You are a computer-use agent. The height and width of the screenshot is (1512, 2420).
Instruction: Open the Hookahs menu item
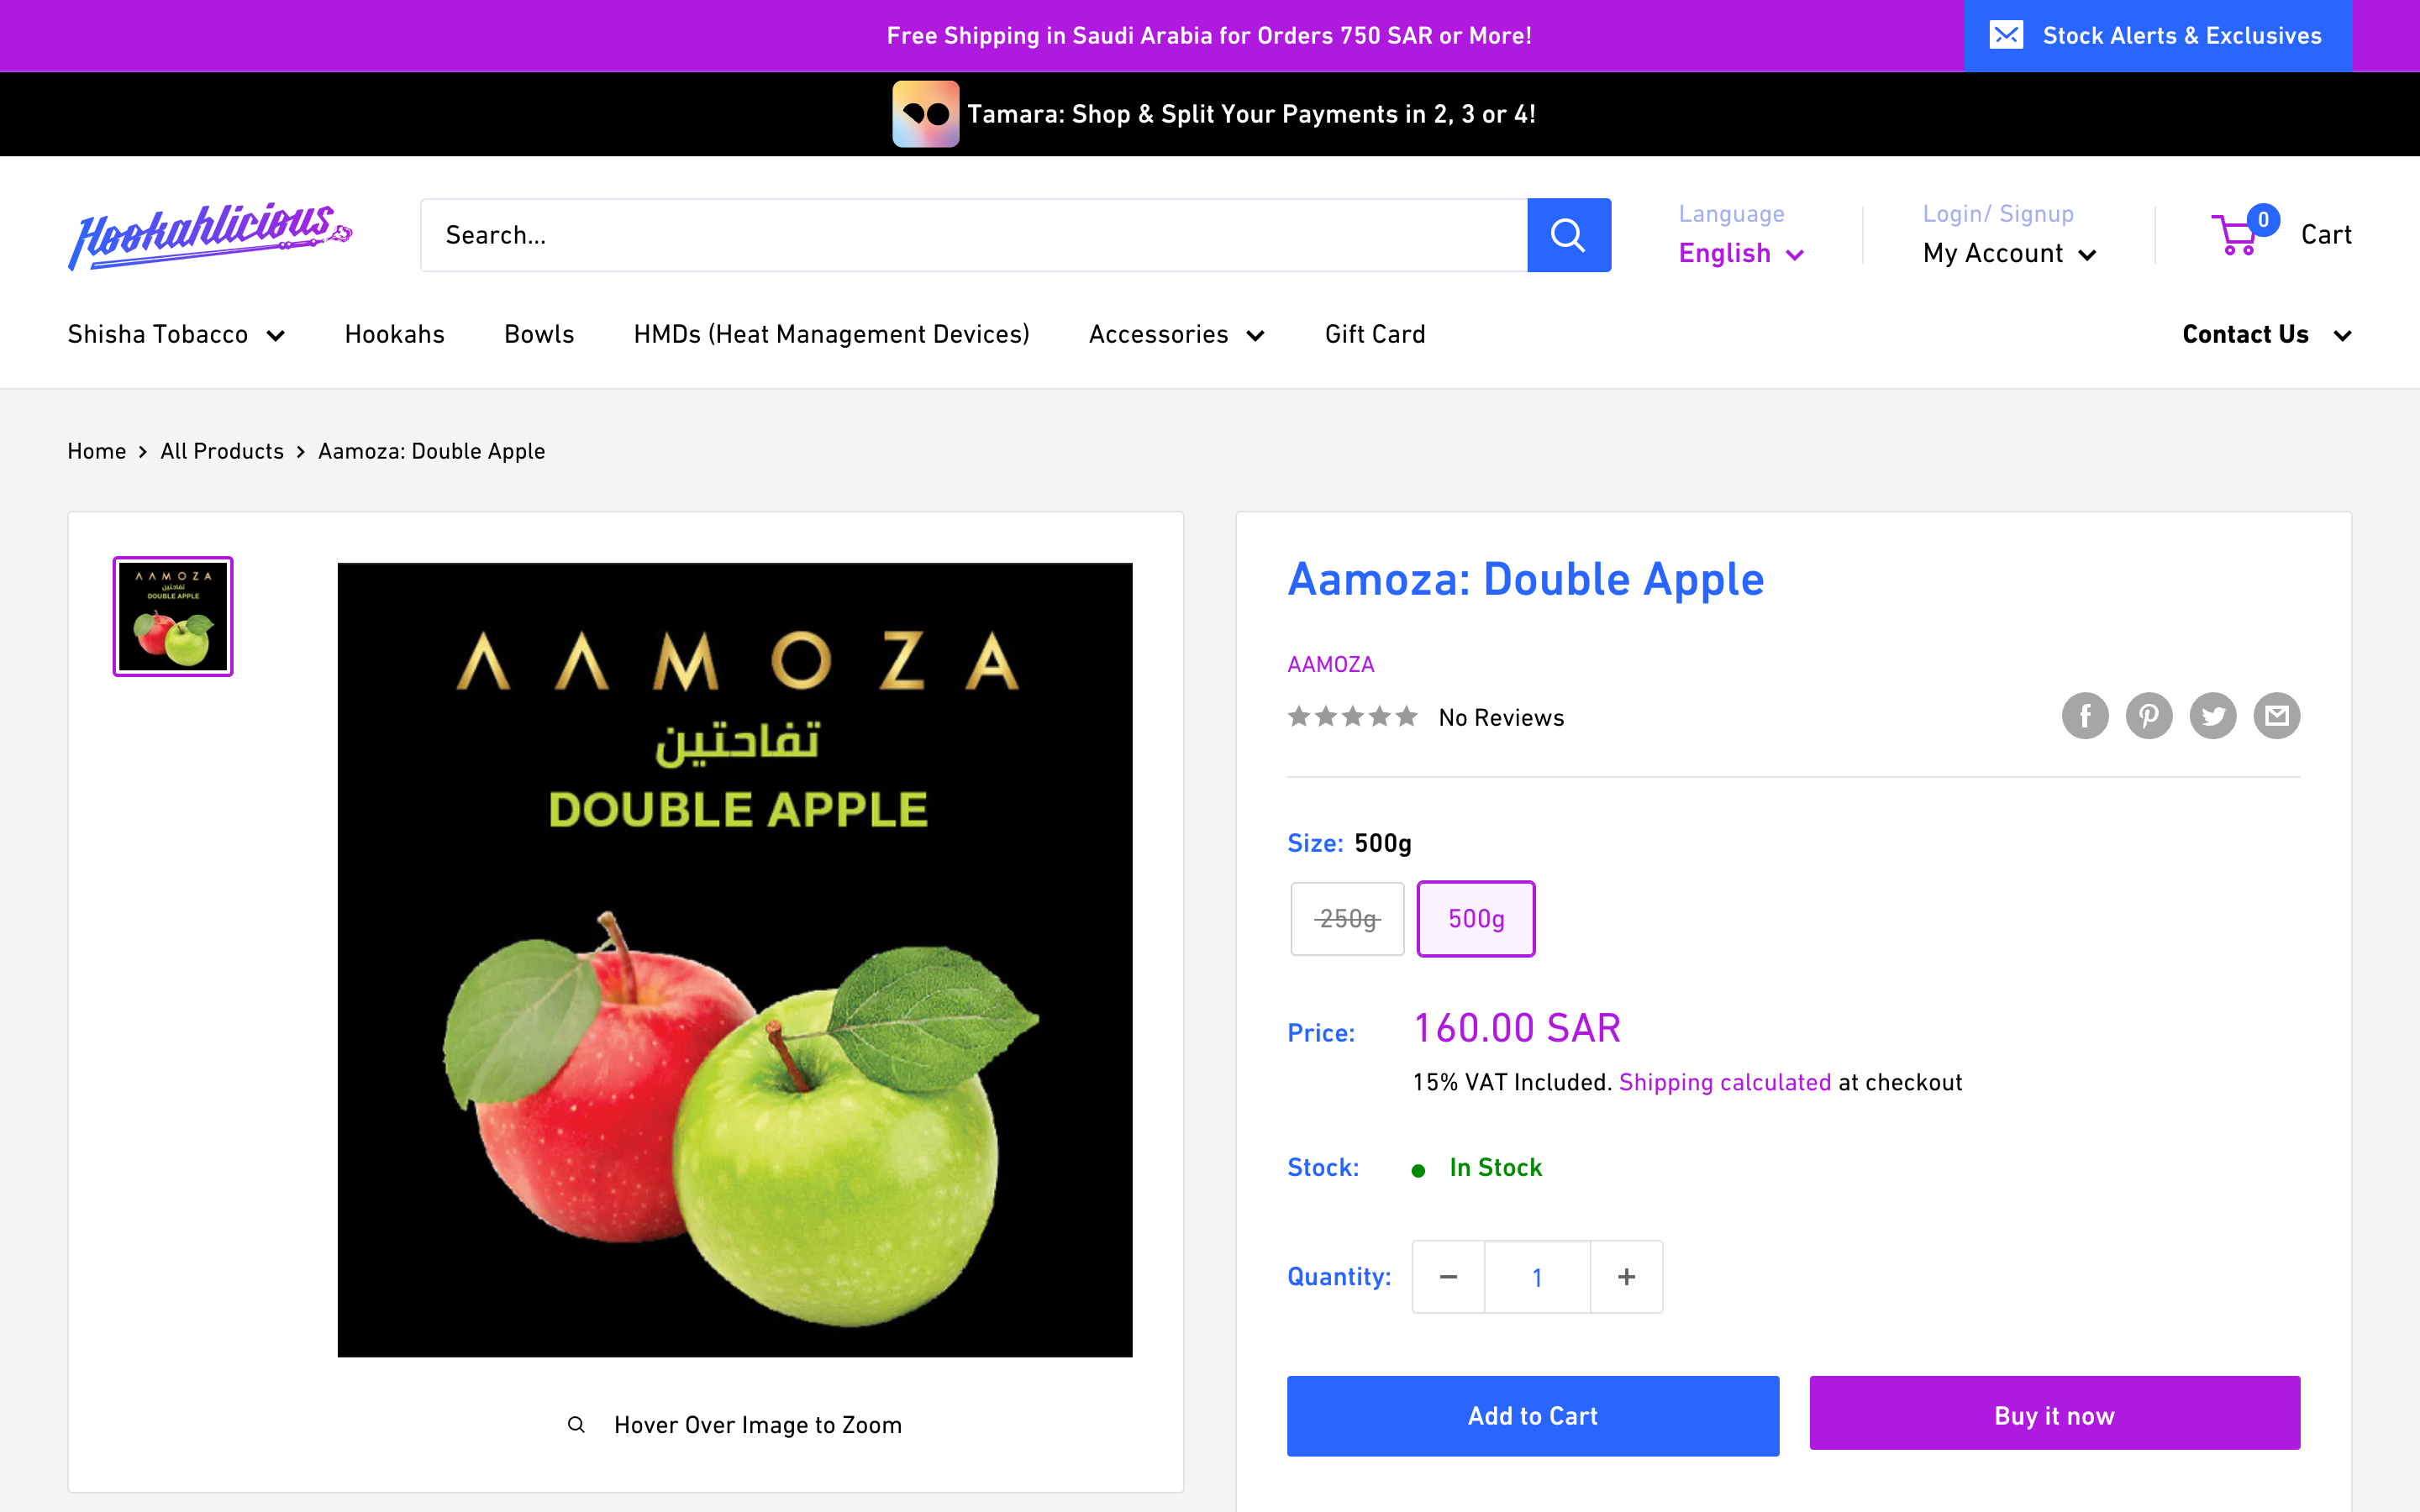point(394,334)
